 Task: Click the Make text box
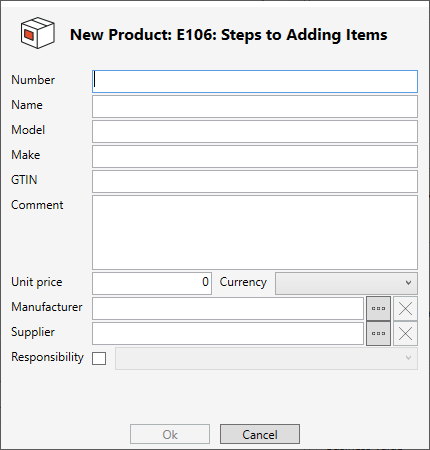(255, 156)
